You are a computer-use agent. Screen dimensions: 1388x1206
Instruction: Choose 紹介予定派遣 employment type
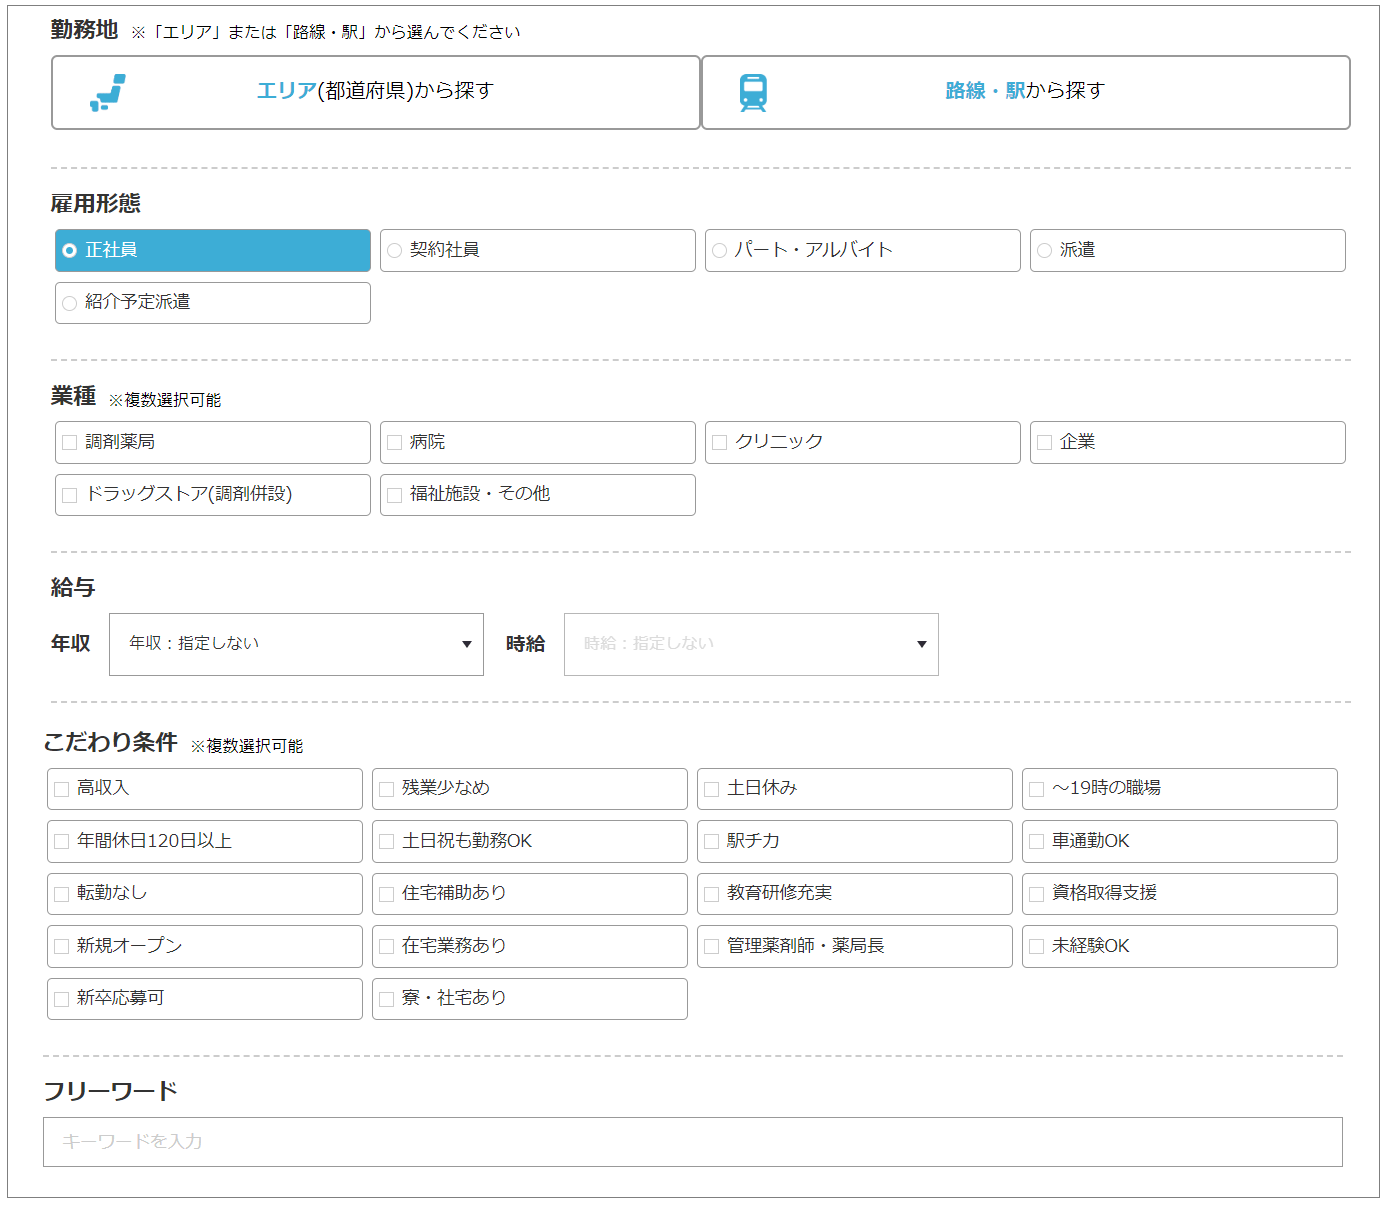pyautogui.click(x=213, y=302)
